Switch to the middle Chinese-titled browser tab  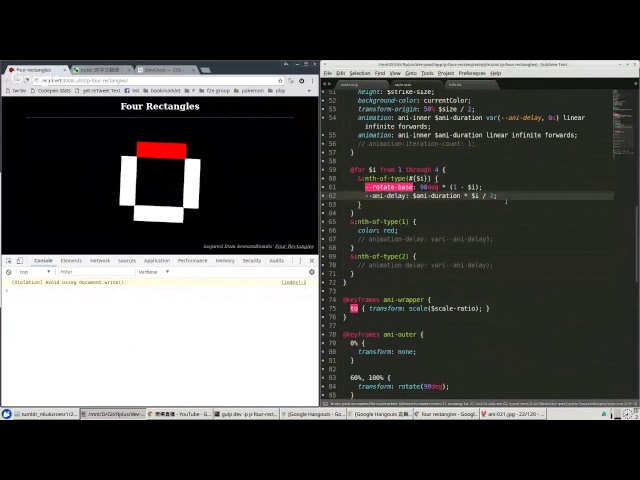100,70
